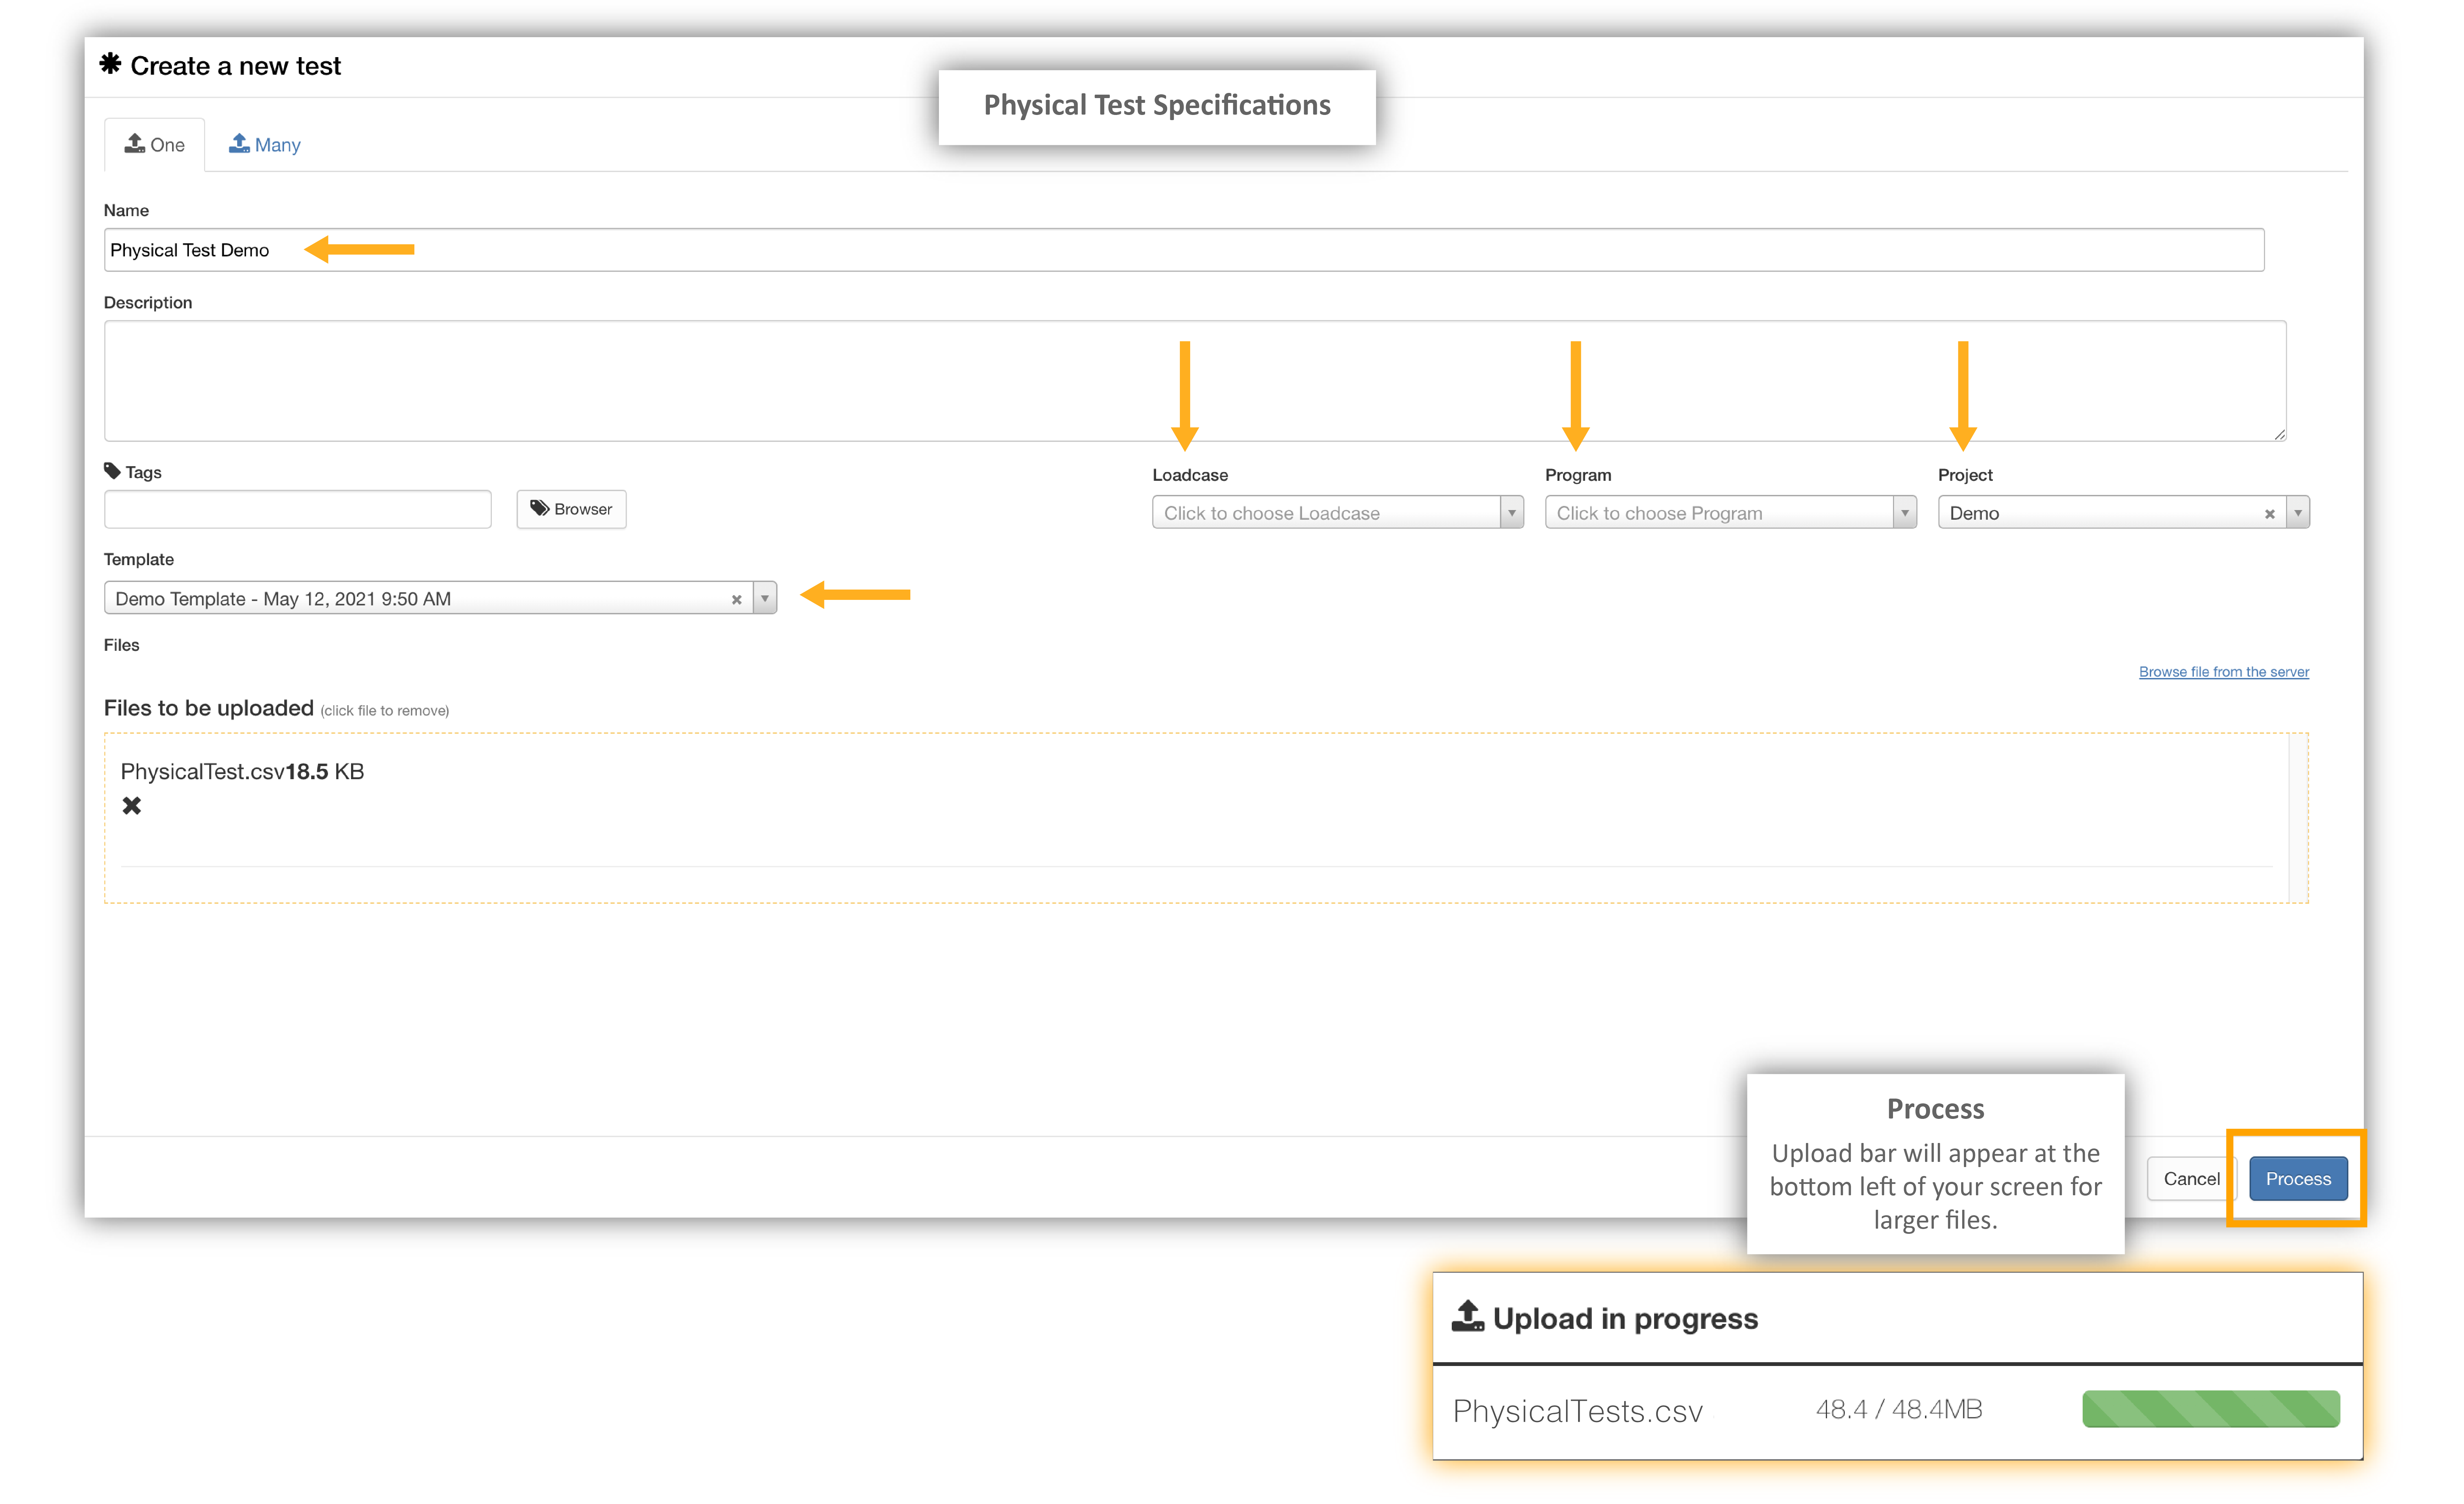Clear the Demo project selection
Screen dimensions: 2464x1504
click(x=2270, y=514)
